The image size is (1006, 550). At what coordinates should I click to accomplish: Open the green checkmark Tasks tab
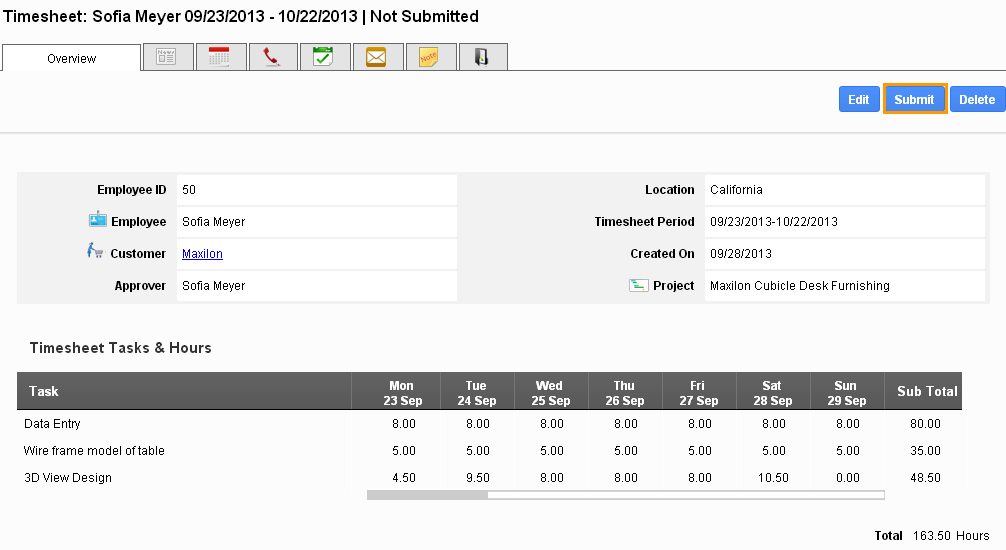click(x=323, y=58)
